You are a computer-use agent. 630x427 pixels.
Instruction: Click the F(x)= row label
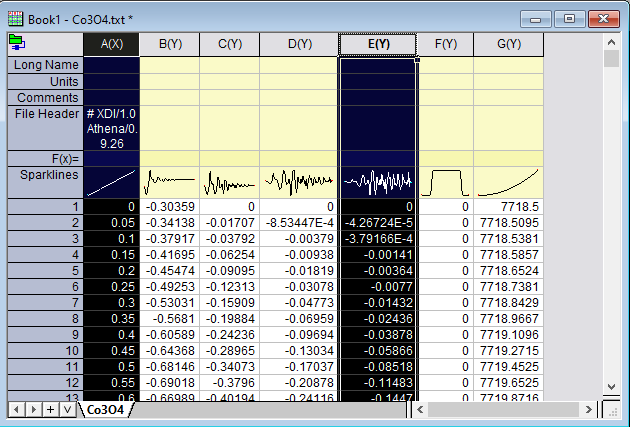click(45, 159)
